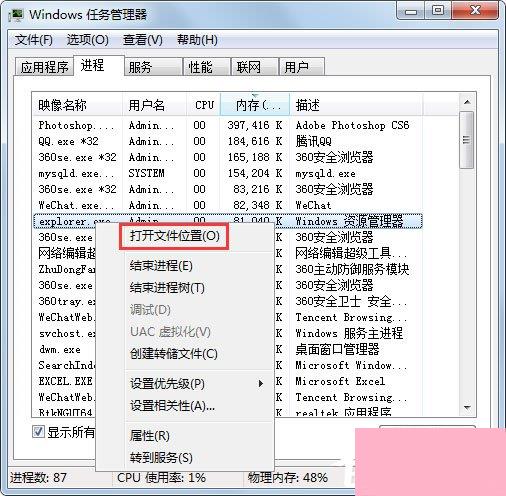The width and height of the screenshot is (506, 496).
Task: Switch to the 服务 tab
Action: pyautogui.click(x=153, y=67)
